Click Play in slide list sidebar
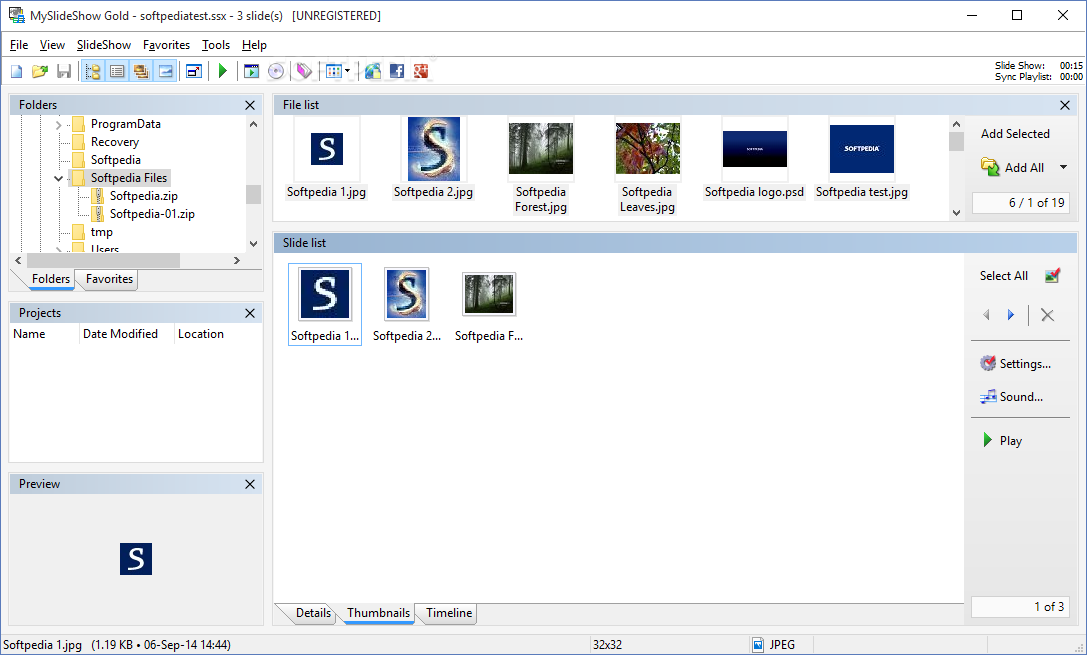This screenshot has height=655, width=1087. (1002, 441)
